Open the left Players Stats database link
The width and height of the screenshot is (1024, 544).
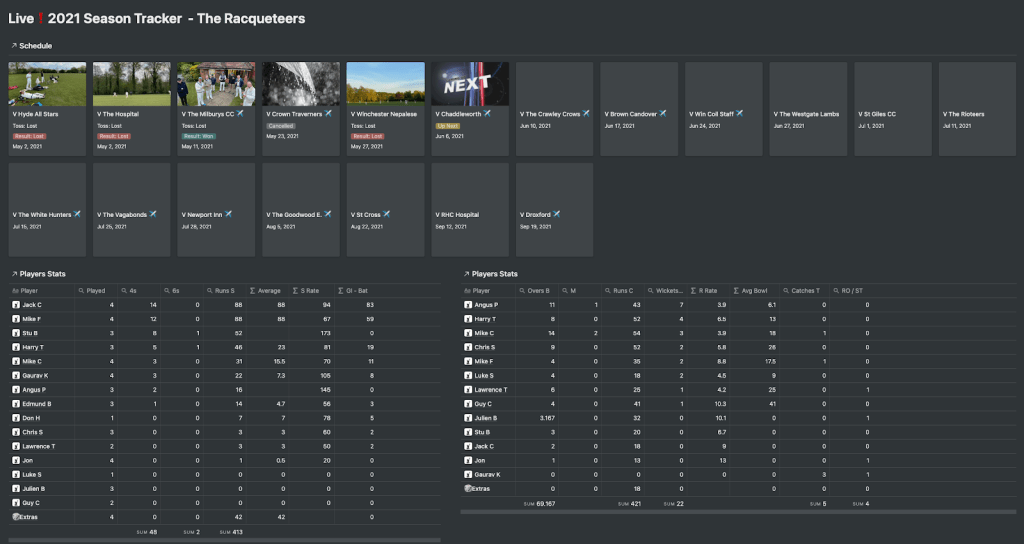click(43, 273)
